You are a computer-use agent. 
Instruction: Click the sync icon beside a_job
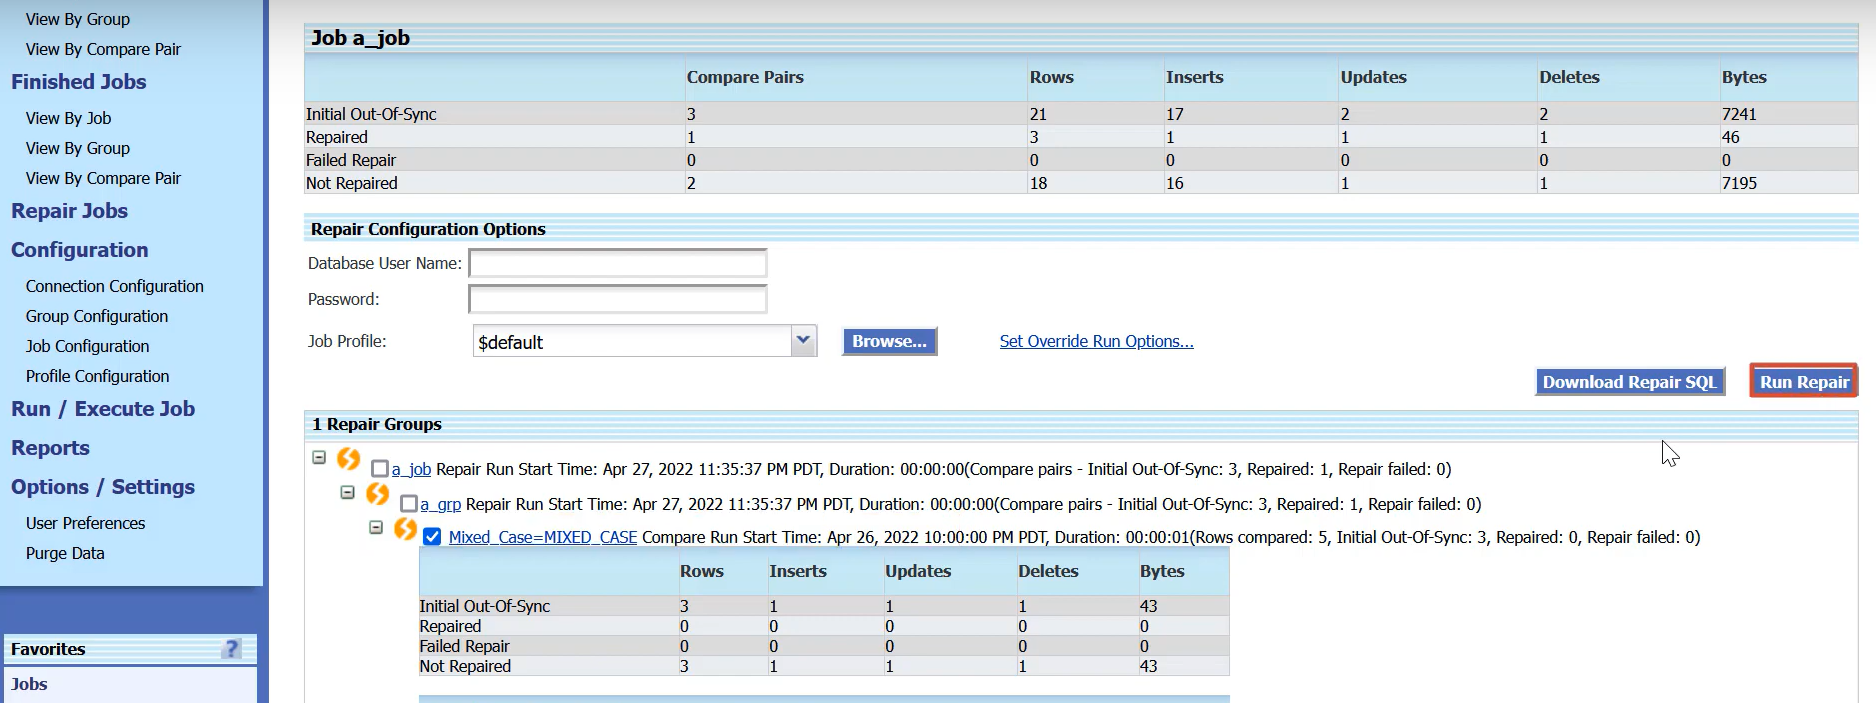tap(348, 459)
